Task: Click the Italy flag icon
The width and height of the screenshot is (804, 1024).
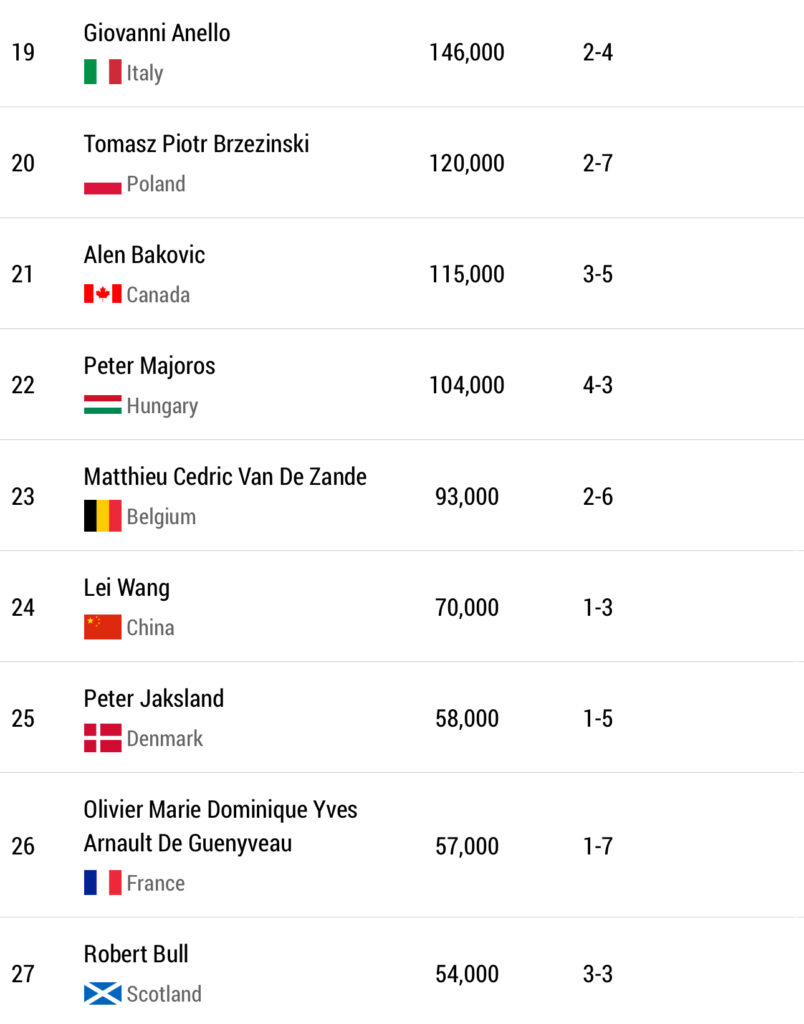Action: (x=102, y=72)
